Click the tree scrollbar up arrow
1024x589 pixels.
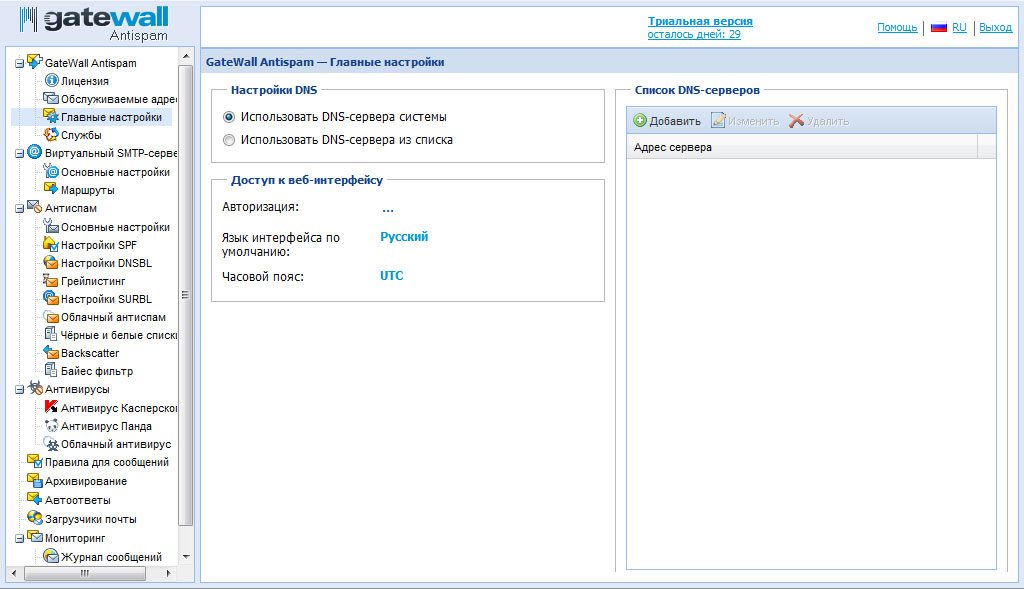point(185,56)
